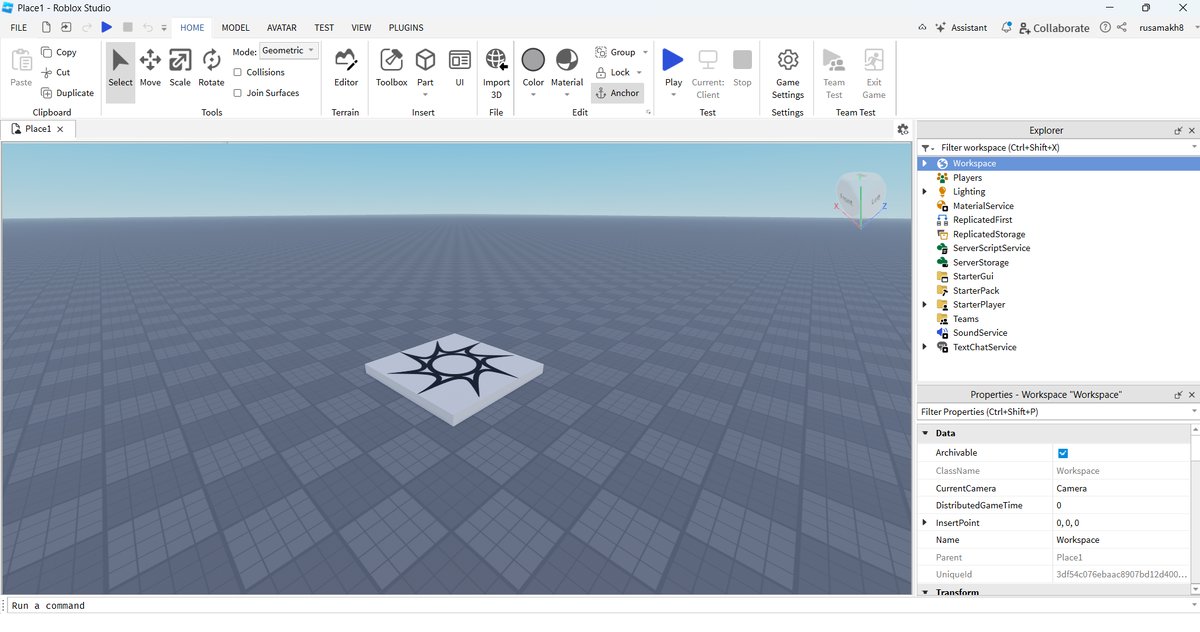
Task: Click the Collaborate button
Action: point(1054,28)
